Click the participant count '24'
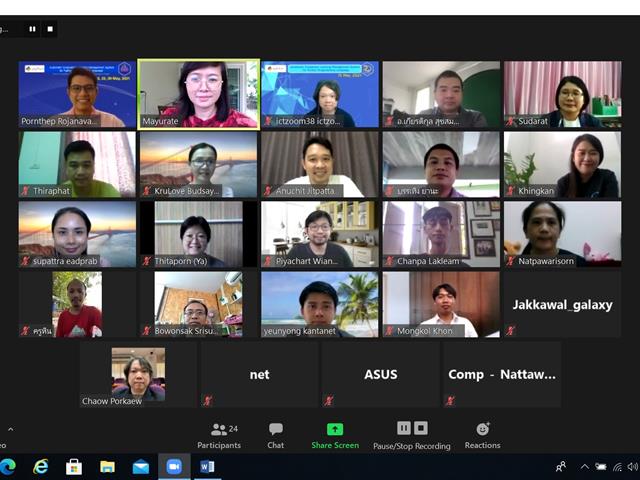 233,429
